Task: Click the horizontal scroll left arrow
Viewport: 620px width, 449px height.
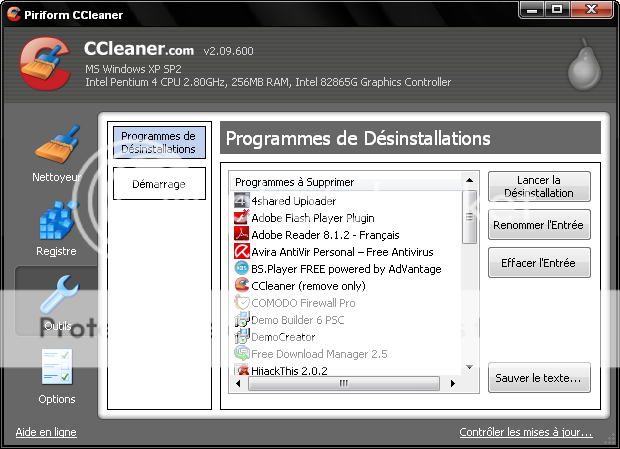Action: point(238,383)
